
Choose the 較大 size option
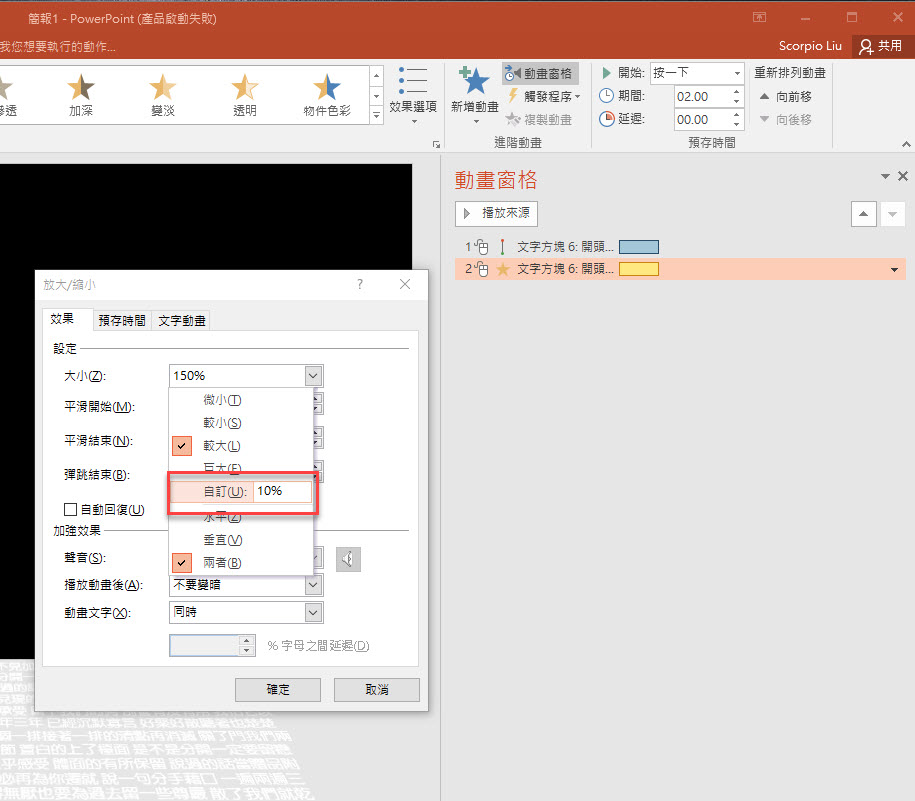[221, 446]
